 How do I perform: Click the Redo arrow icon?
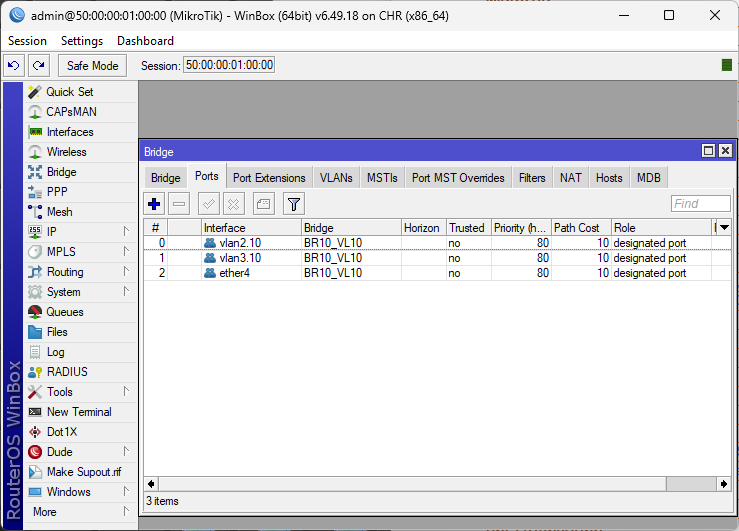38,65
